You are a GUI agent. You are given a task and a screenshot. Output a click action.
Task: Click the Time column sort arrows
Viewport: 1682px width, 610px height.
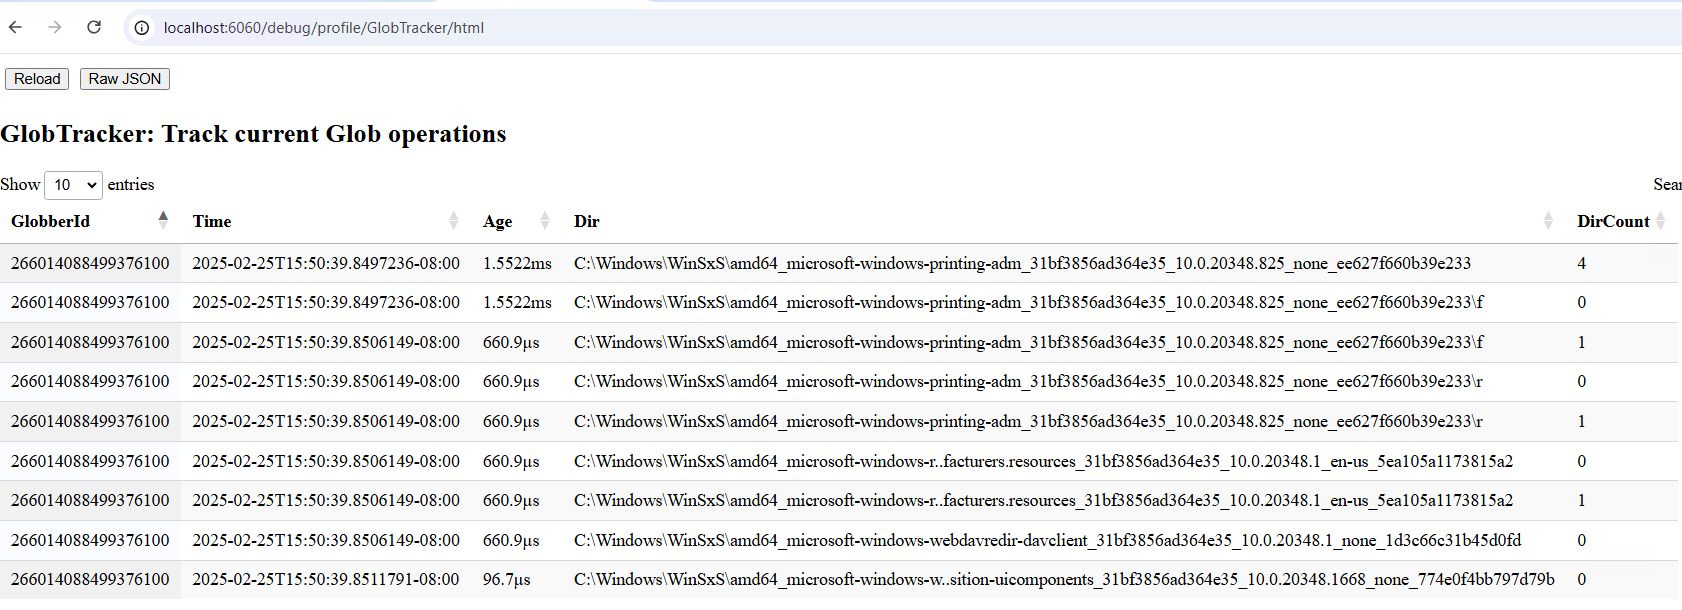click(454, 220)
